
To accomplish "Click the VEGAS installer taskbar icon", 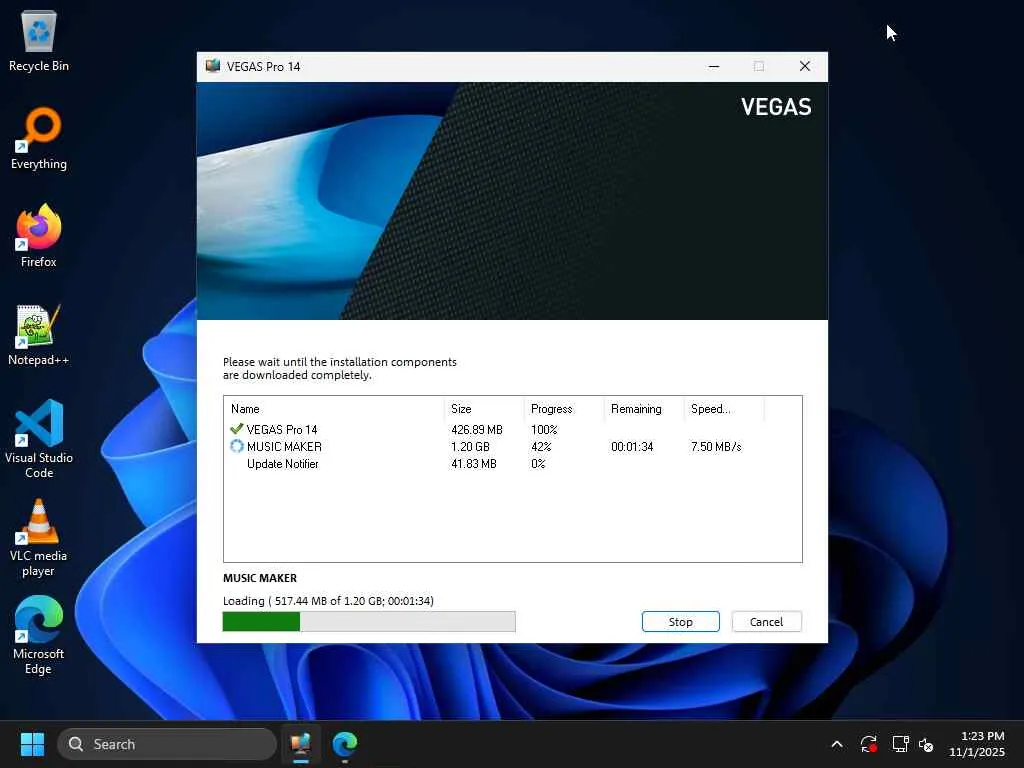I will (x=301, y=744).
